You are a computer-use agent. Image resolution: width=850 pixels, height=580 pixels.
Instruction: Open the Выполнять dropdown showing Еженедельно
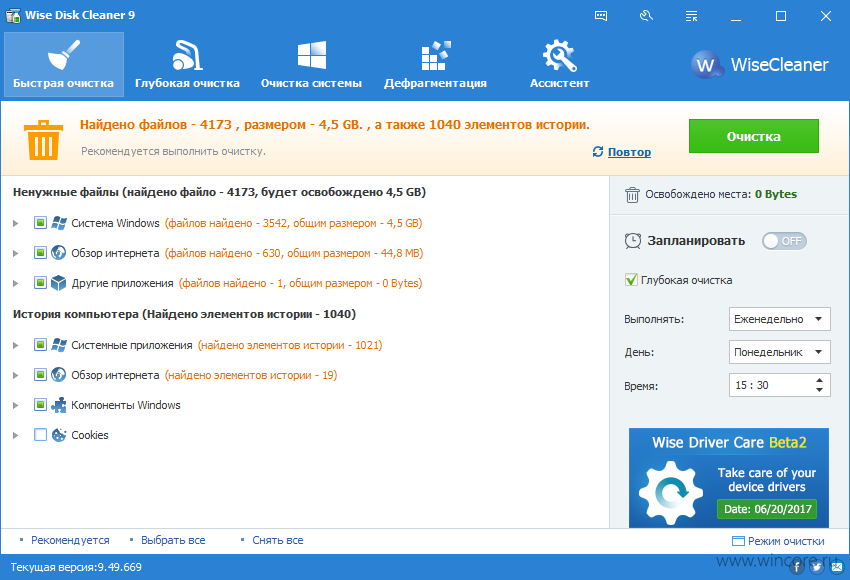coord(780,319)
